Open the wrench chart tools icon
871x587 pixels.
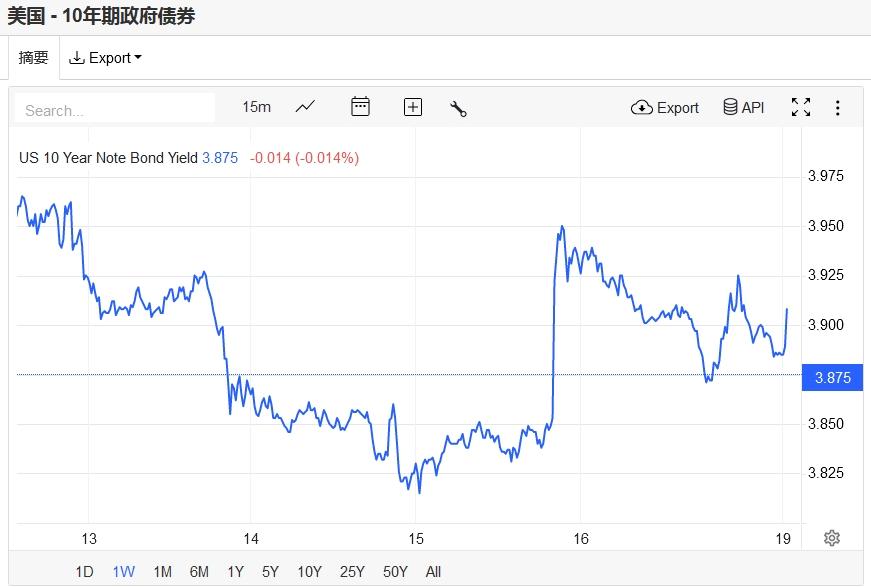(459, 108)
